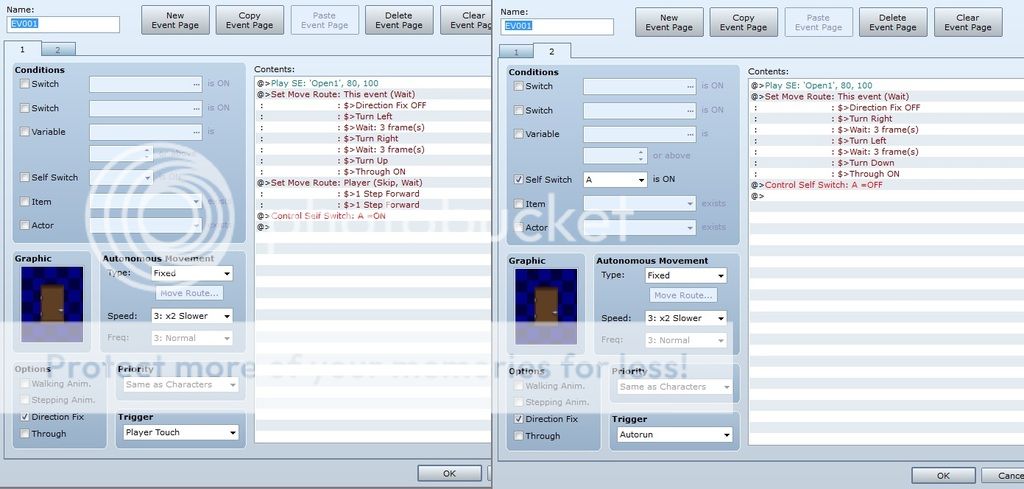
Task: Disable Direction Fix in the left window
Action: pos(25,417)
